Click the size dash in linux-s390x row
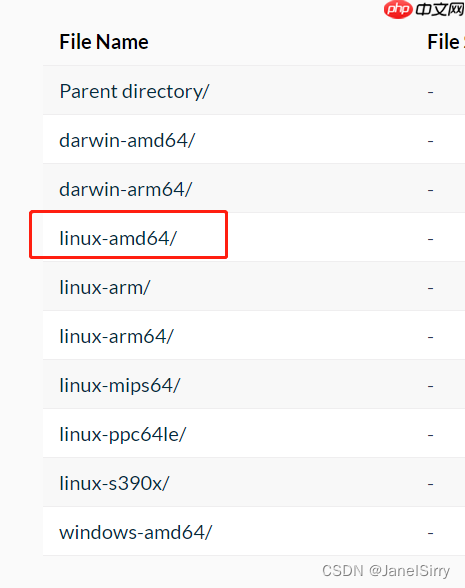 [x=430, y=484]
